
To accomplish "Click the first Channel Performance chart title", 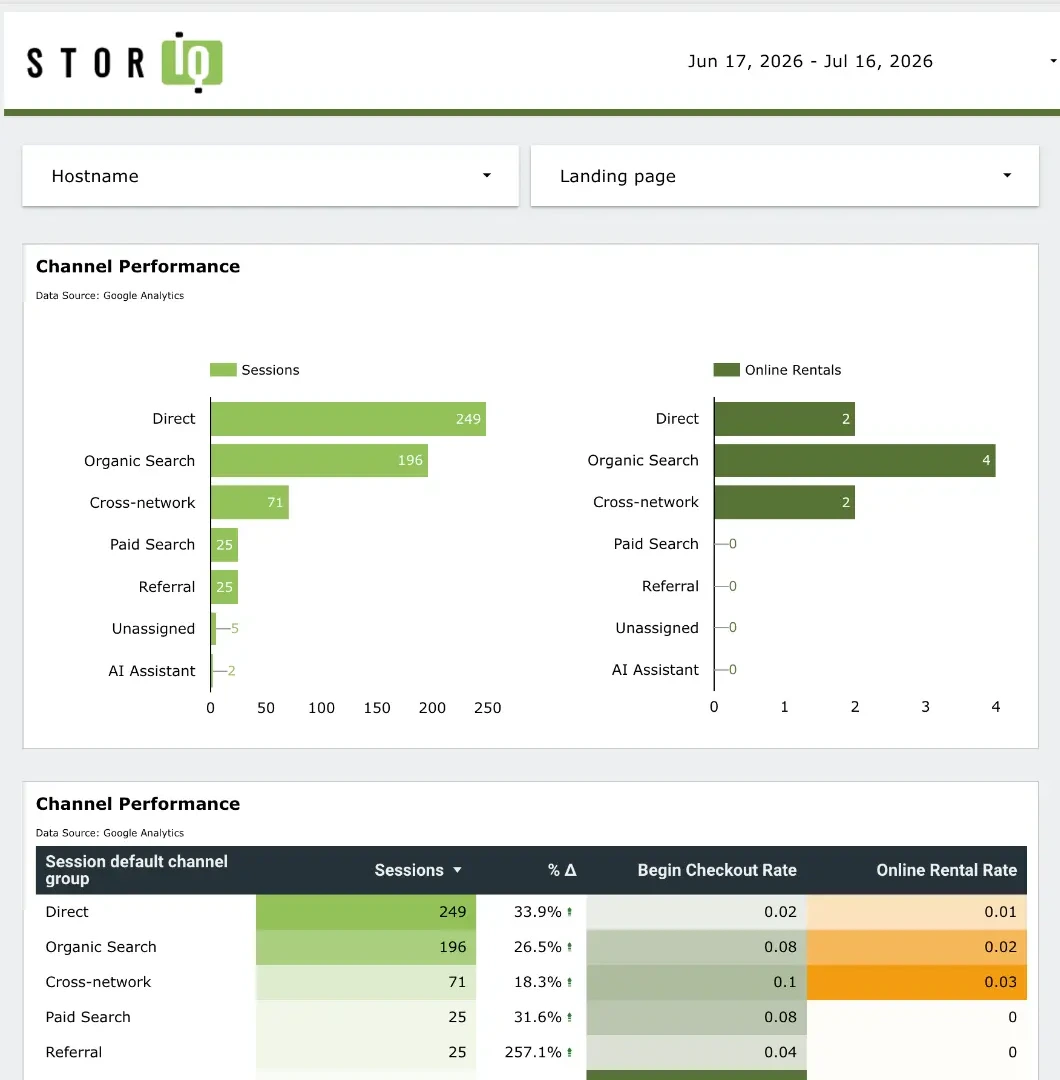I will point(138,267).
